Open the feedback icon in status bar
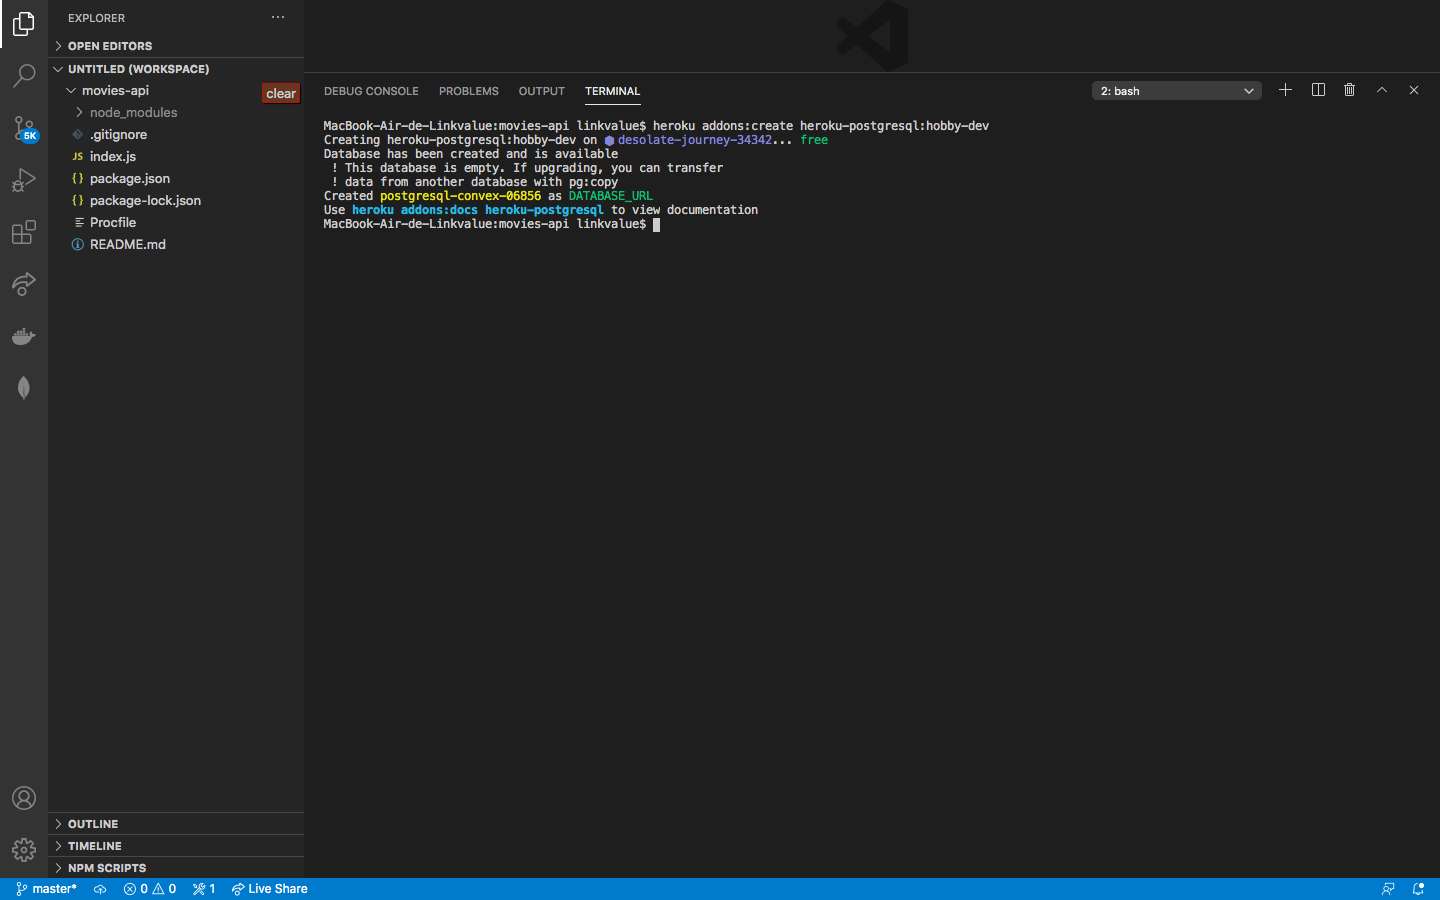 (x=1388, y=889)
